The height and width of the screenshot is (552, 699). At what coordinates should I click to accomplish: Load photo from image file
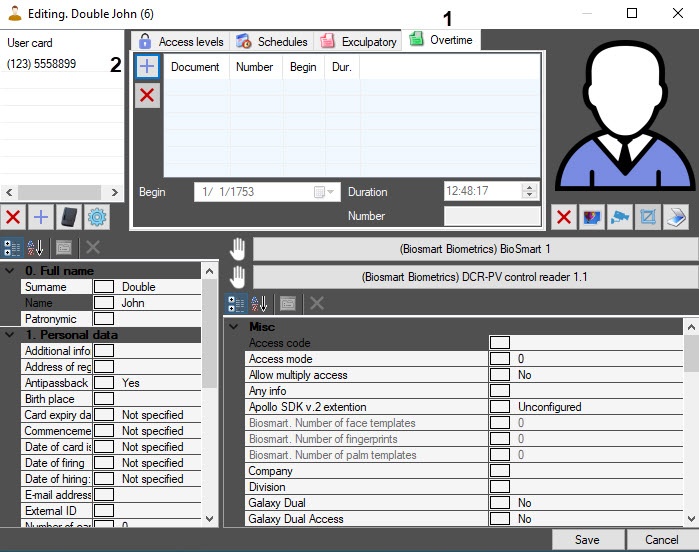pos(592,218)
